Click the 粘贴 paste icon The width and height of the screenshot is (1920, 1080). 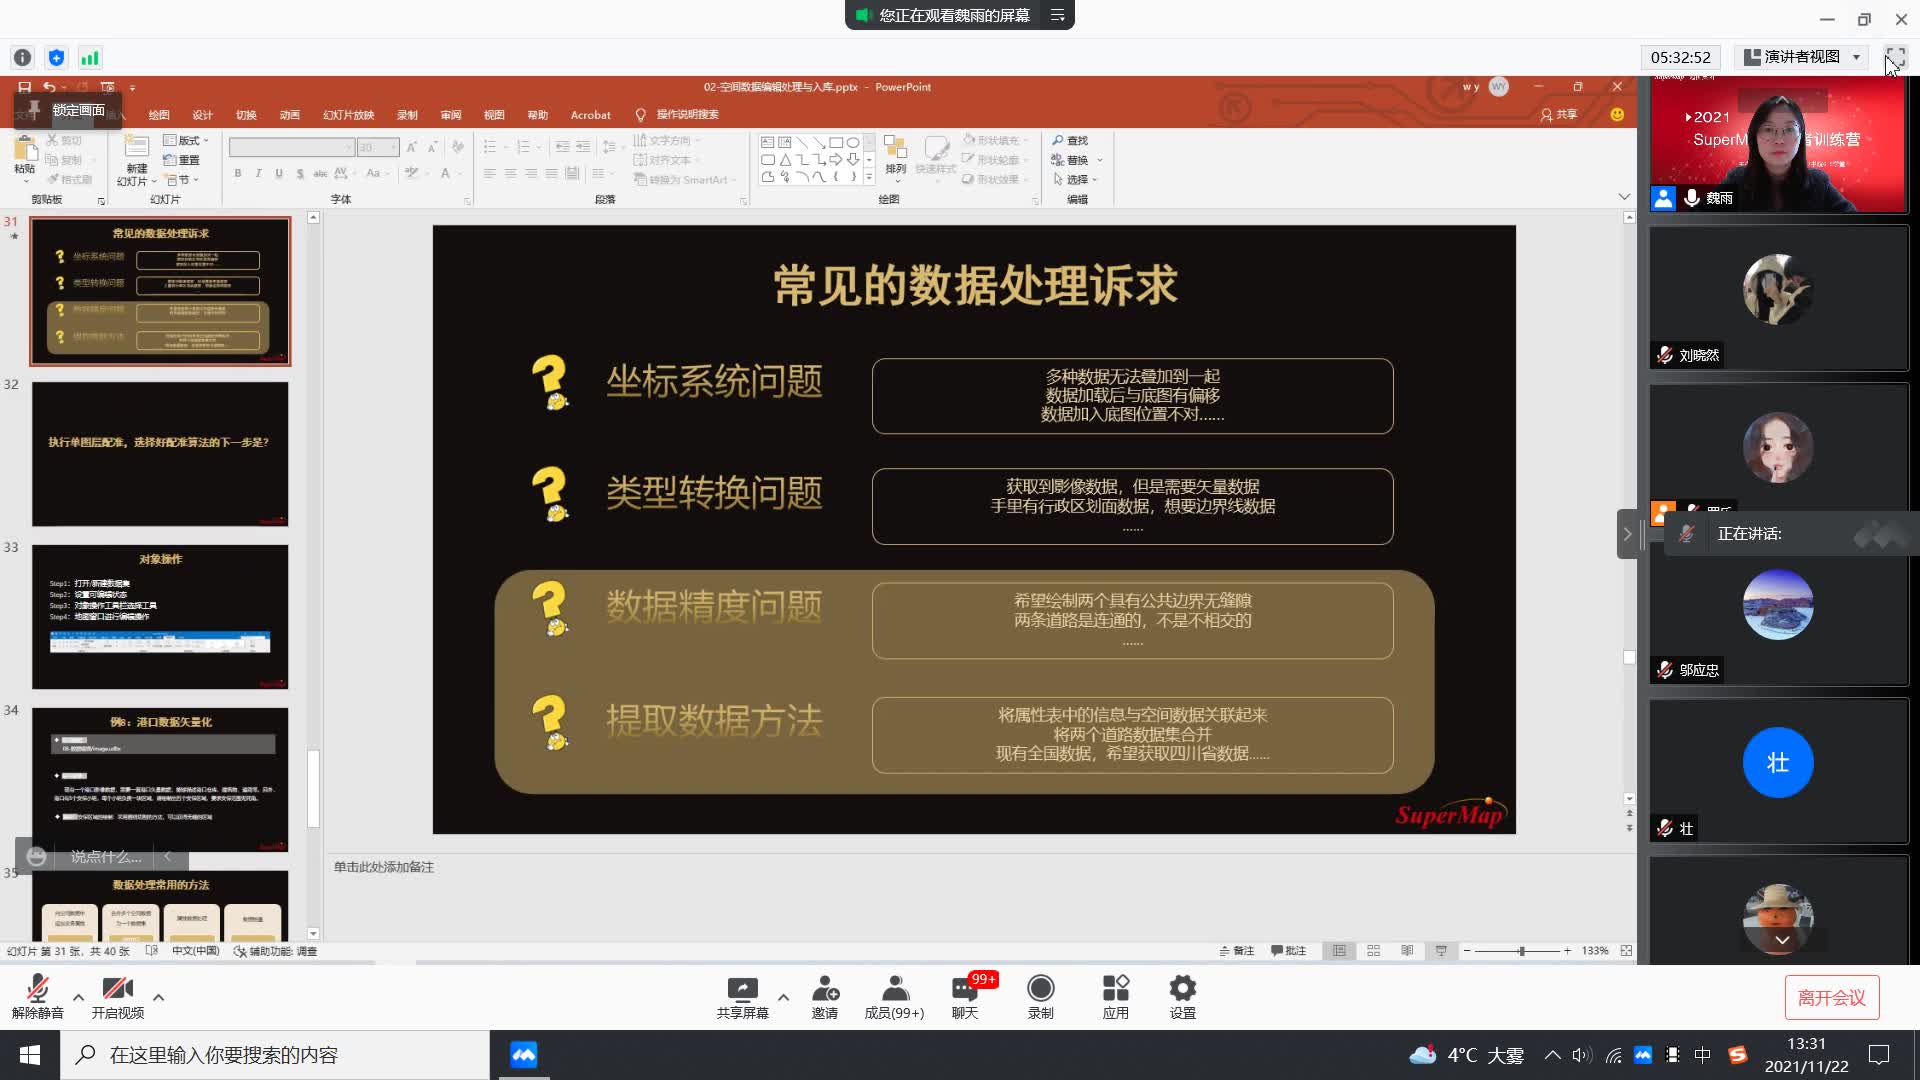(25, 150)
